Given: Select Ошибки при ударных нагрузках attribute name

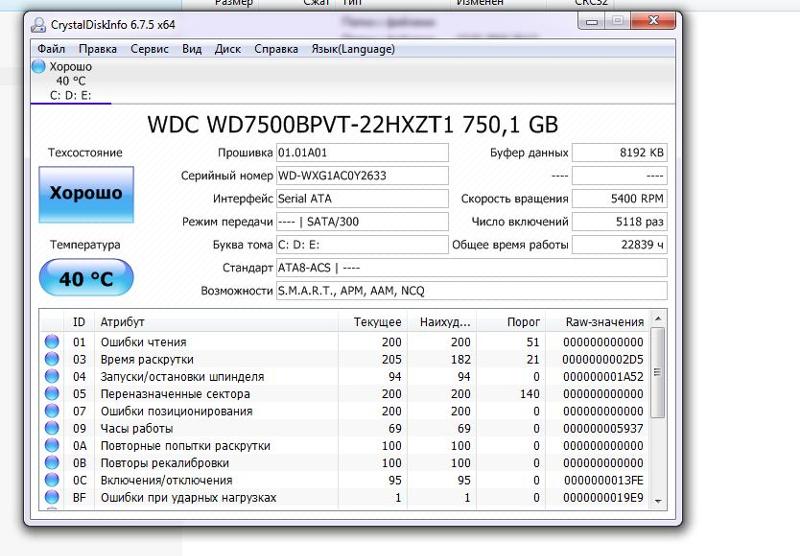Looking at the screenshot, I should 188,497.
